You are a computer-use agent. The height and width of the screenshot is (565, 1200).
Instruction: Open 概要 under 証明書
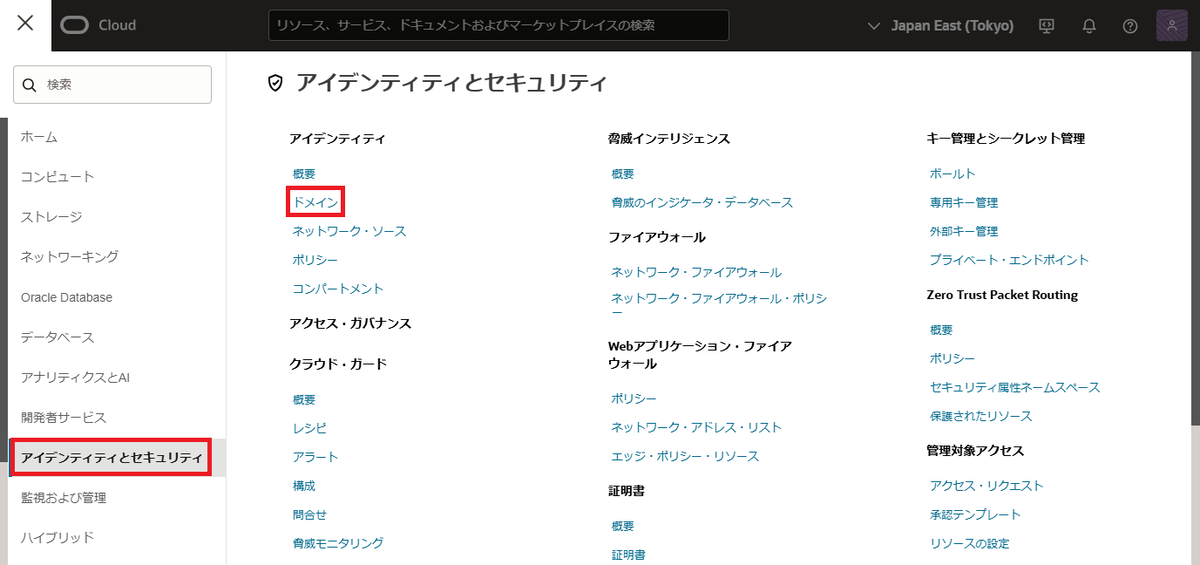pos(623,526)
